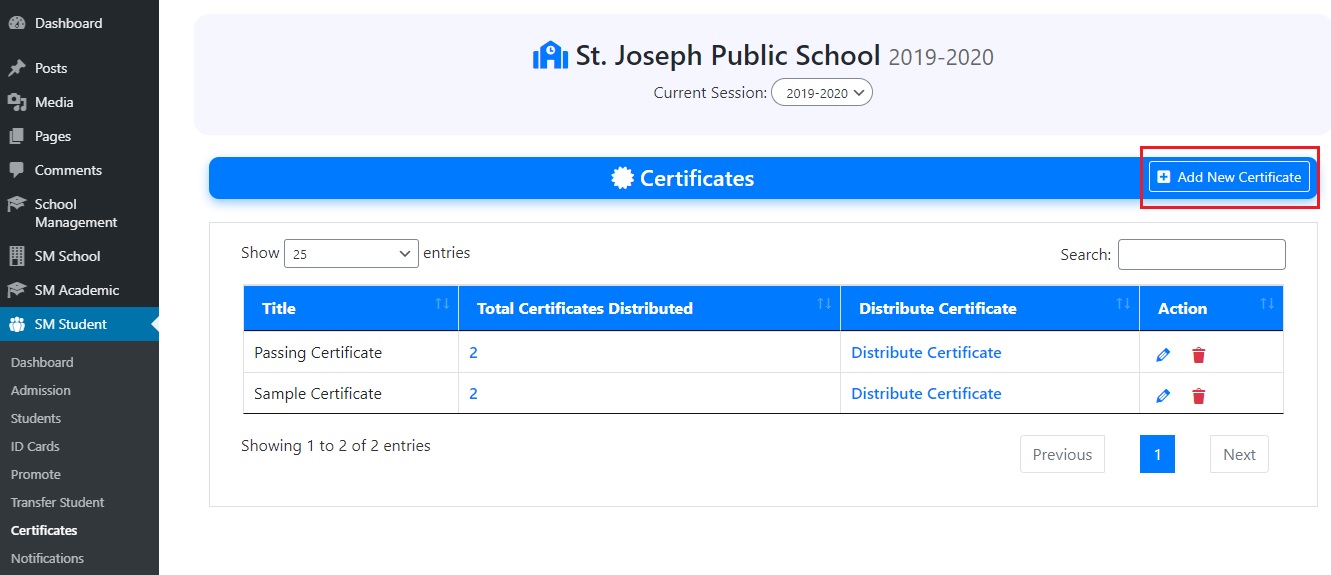Screen dimensions: 1331x575
Task: Click Distribute Certificate for Passing Certificate
Action: pyautogui.click(x=926, y=352)
